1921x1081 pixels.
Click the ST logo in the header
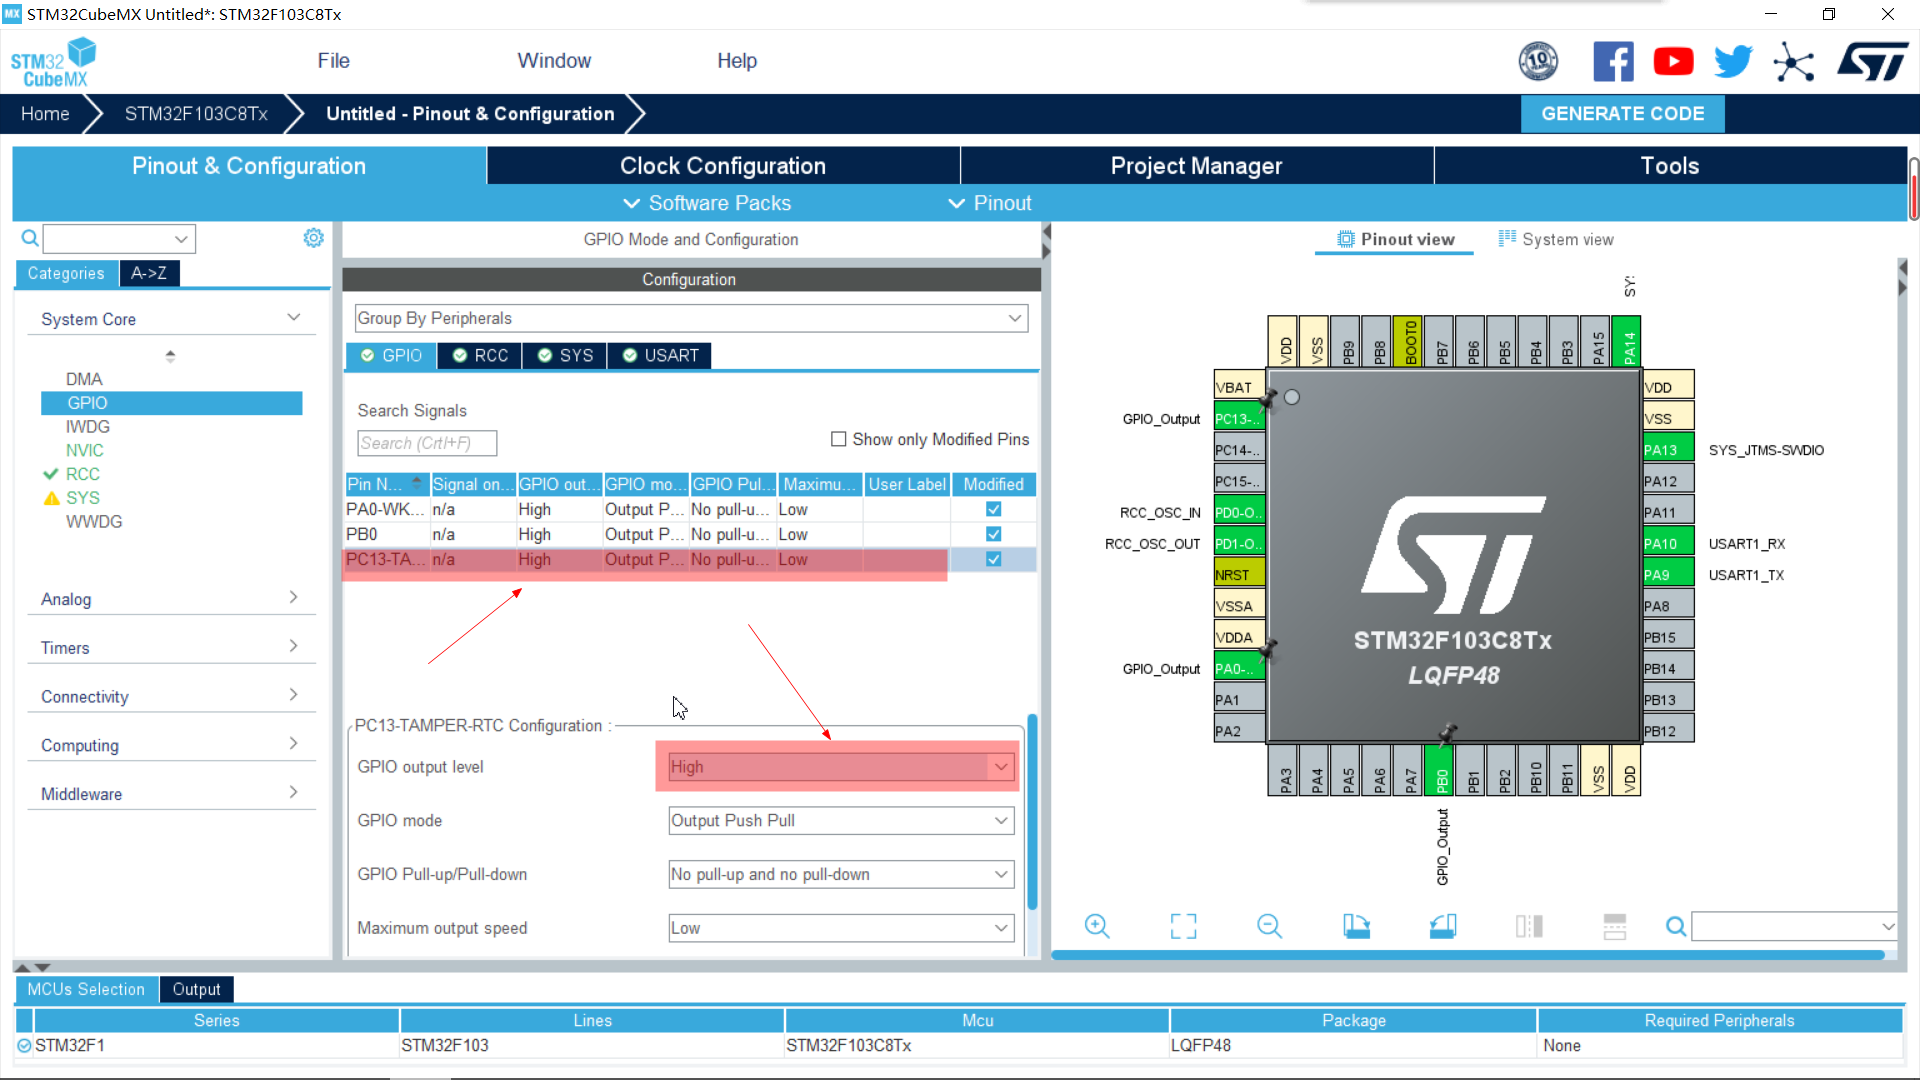[1872, 62]
